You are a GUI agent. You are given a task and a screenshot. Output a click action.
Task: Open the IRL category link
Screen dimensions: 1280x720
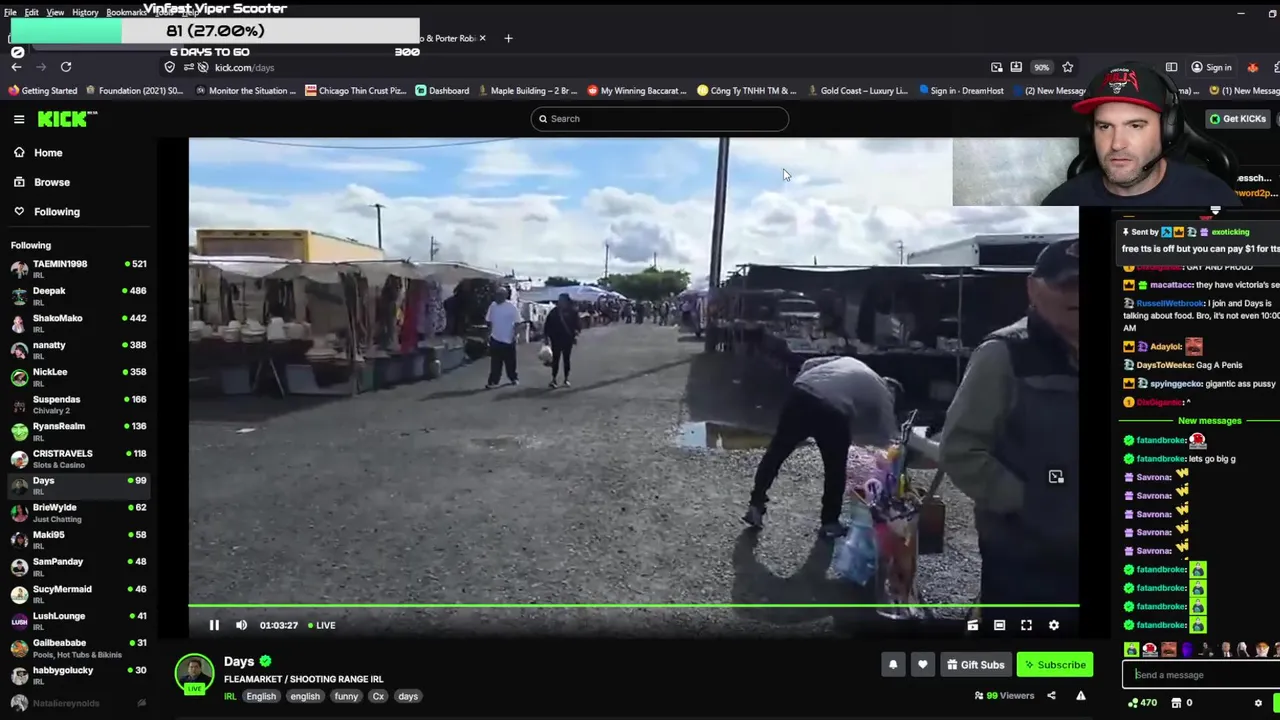230,697
